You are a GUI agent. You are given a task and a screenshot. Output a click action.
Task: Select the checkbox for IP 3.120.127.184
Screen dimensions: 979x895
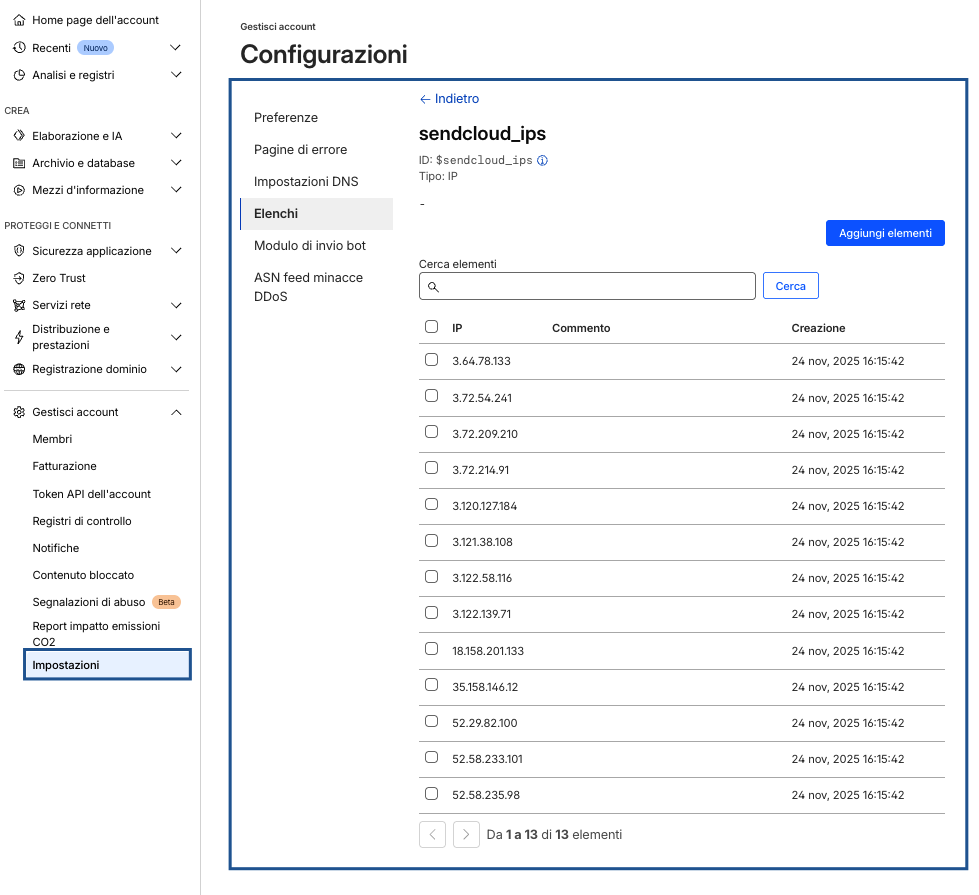click(x=431, y=504)
